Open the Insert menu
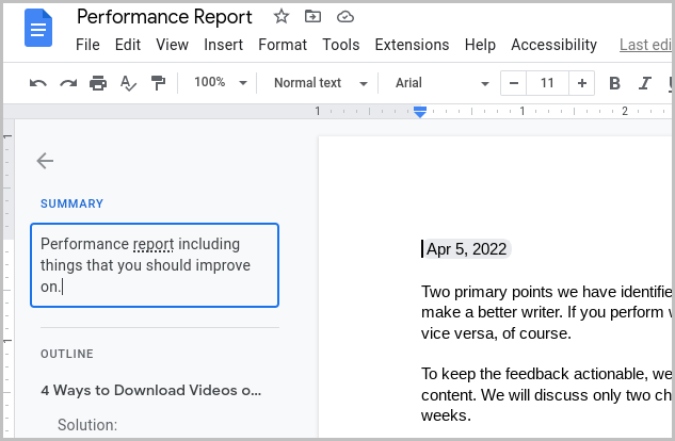 [x=223, y=44]
